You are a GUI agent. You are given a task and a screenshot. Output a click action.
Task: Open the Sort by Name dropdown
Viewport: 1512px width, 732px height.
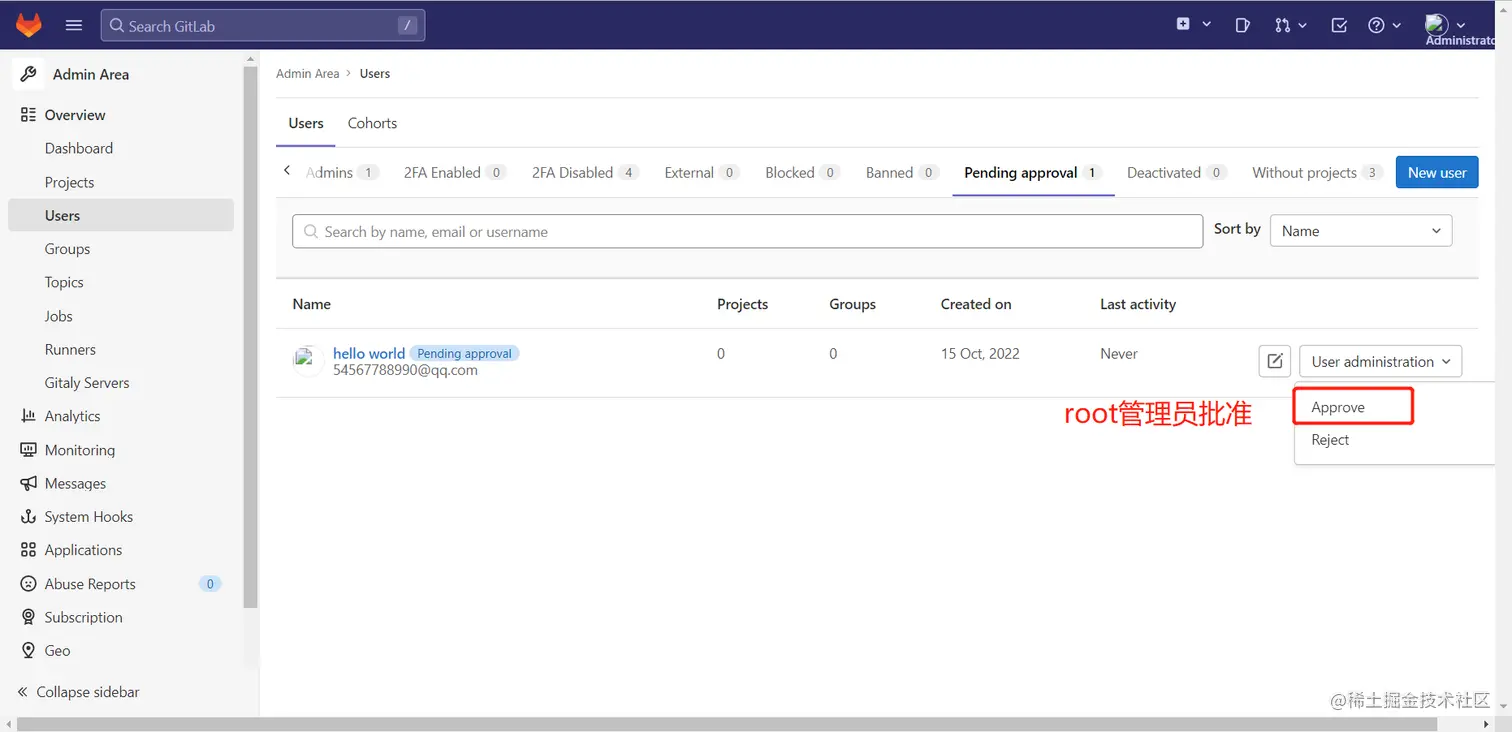pyautogui.click(x=1360, y=231)
